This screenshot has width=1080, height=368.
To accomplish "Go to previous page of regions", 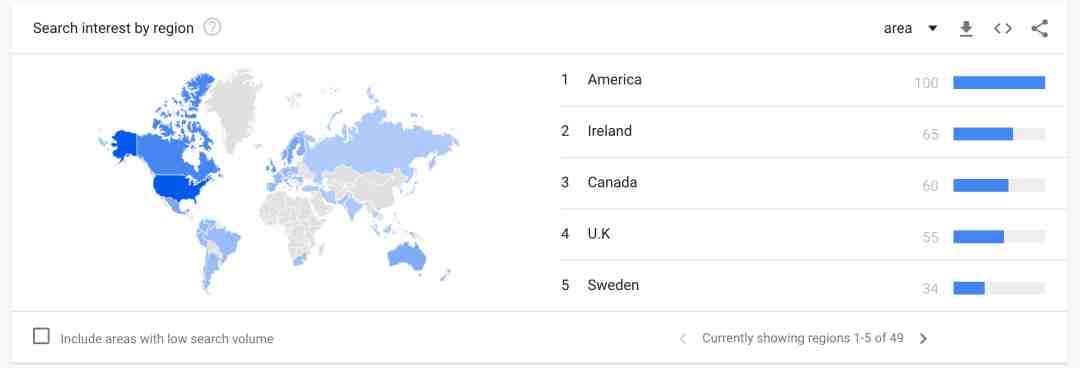I will tap(683, 338).
